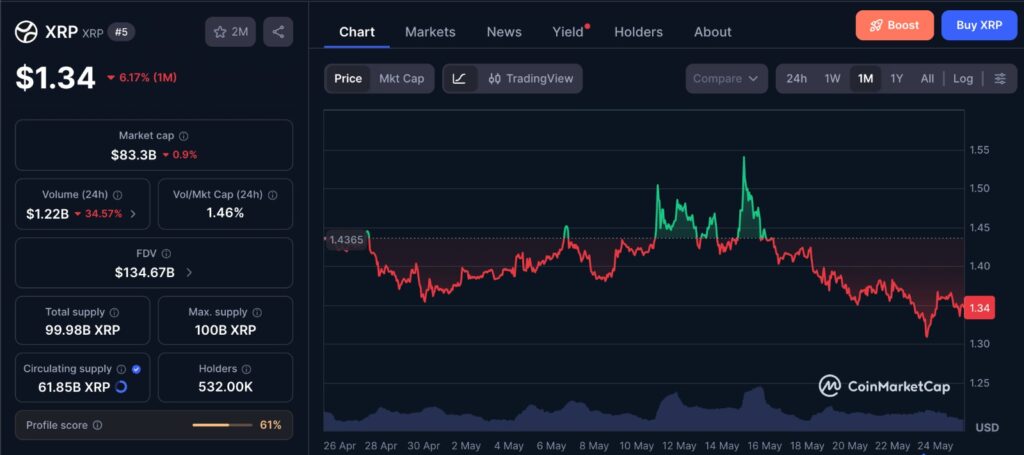Open the About tab
The height and width of the screenshot is (455, 1024).
click(x=712, y=31)
